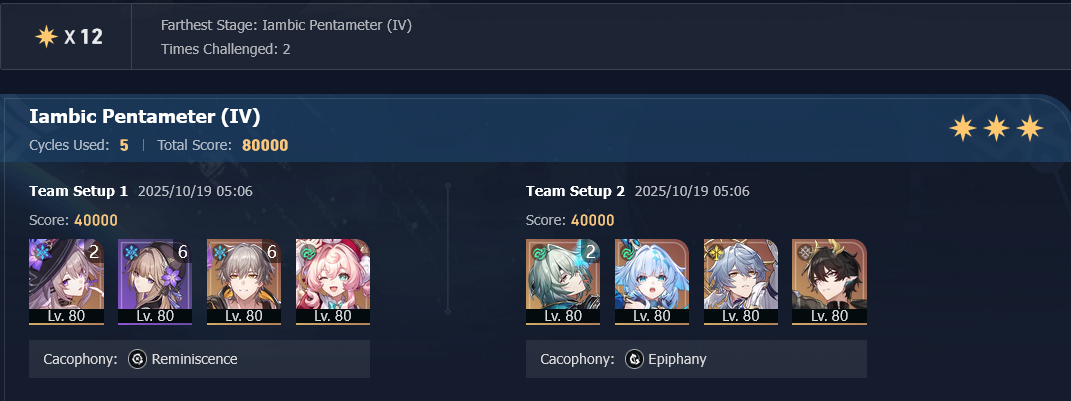Click the star icon beside X 12
Image resolution: width=1071 pixels, height=401 pixels.
[x=46, y=37]
